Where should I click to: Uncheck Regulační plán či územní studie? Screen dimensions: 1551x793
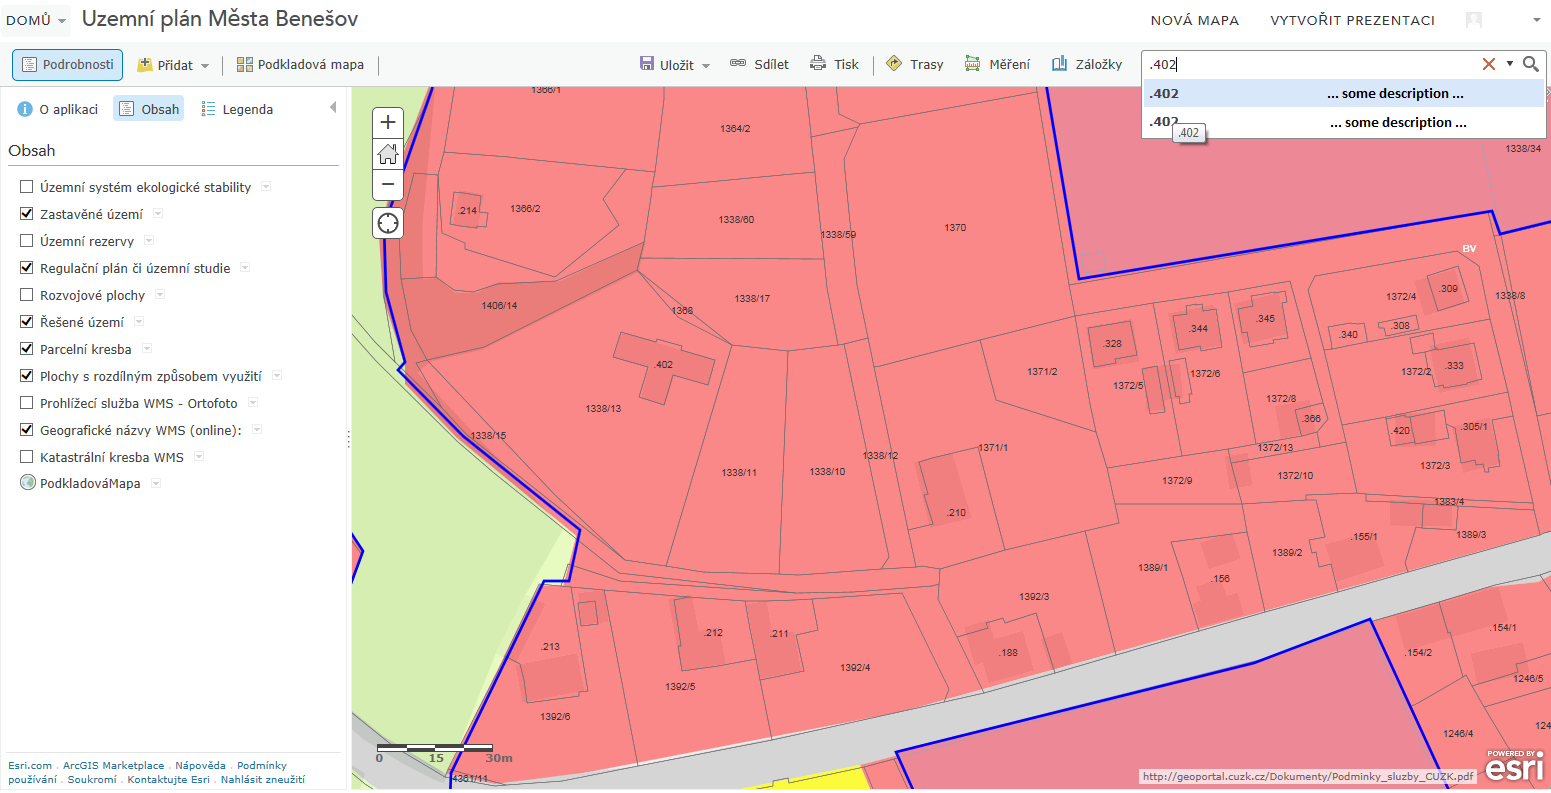[27, 268]
